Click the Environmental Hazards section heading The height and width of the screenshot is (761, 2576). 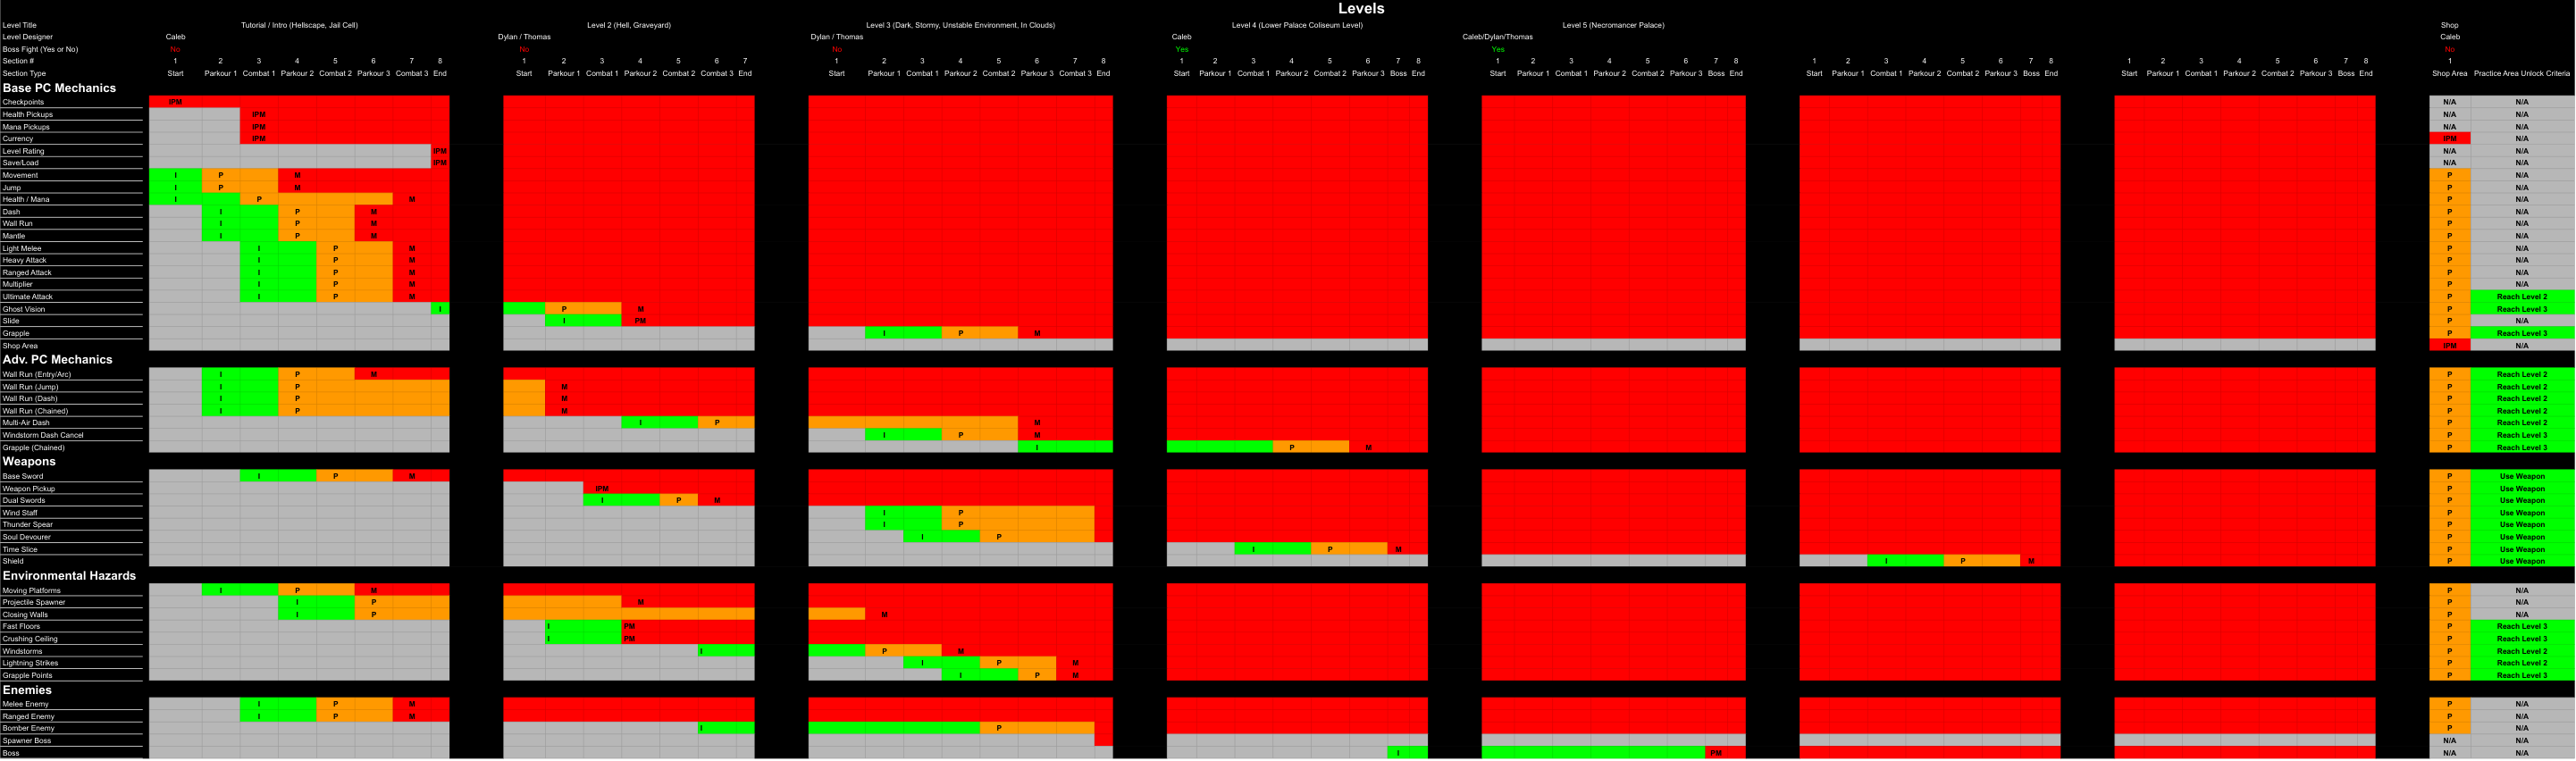[69, 576]
